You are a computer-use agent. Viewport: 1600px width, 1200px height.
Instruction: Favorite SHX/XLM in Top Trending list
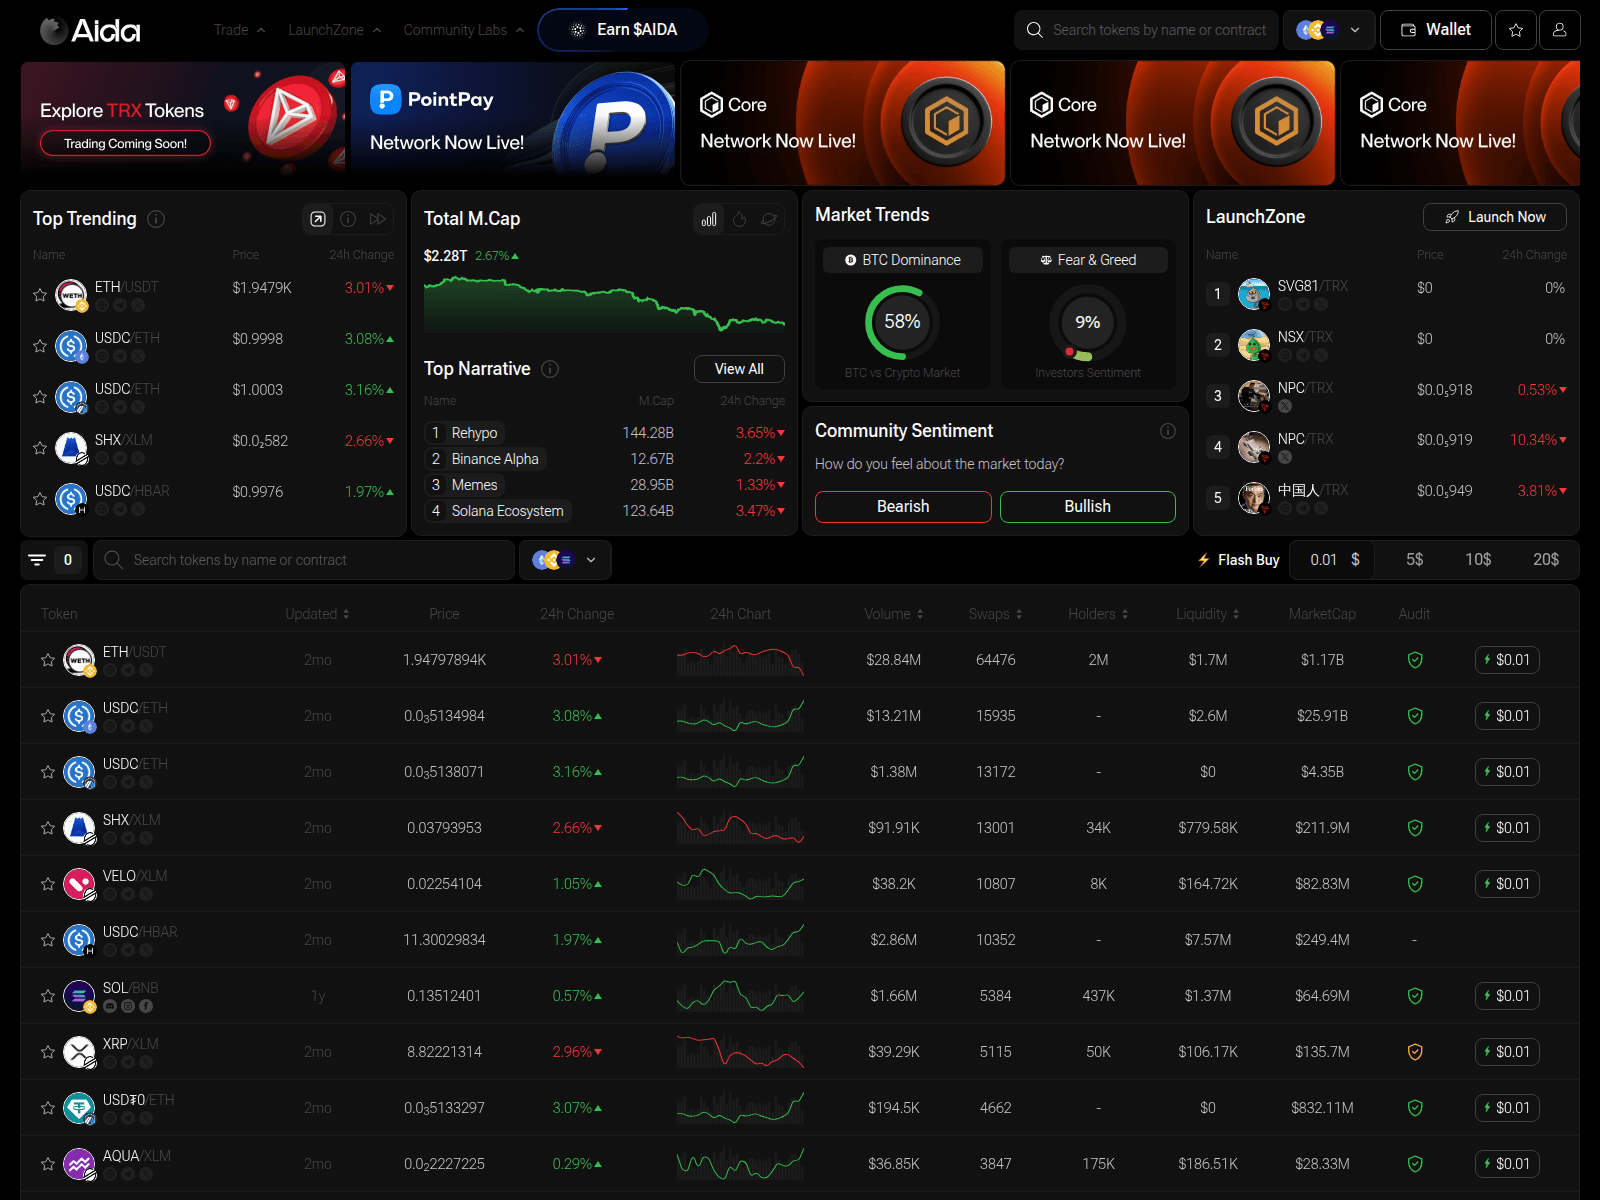coord(40,448)
